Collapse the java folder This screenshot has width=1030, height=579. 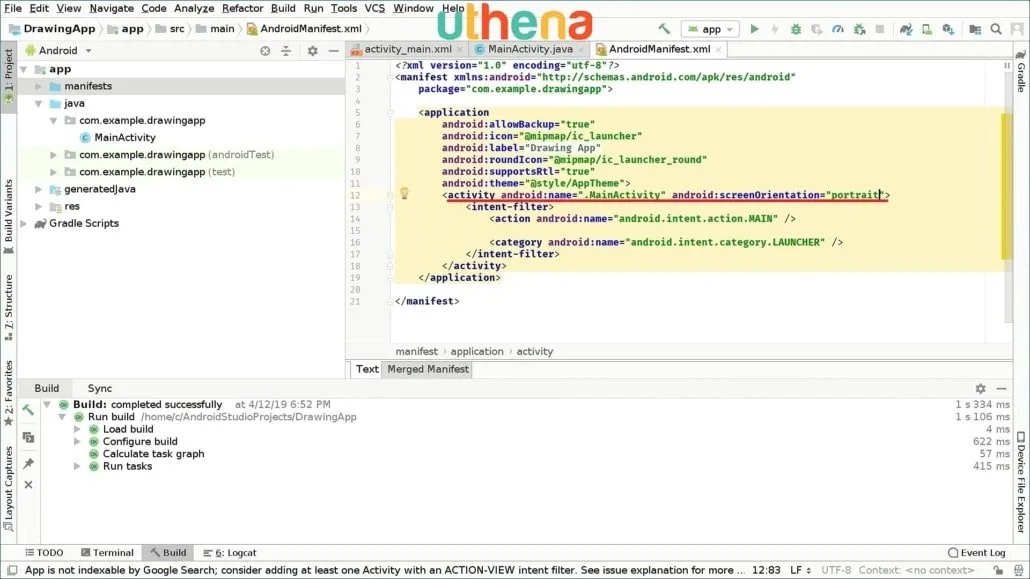39,103
